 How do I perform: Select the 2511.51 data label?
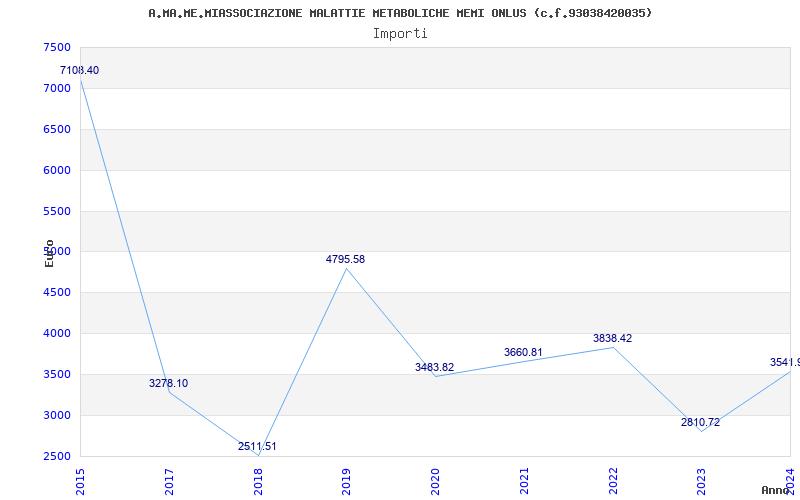click(x=257, y=446)
